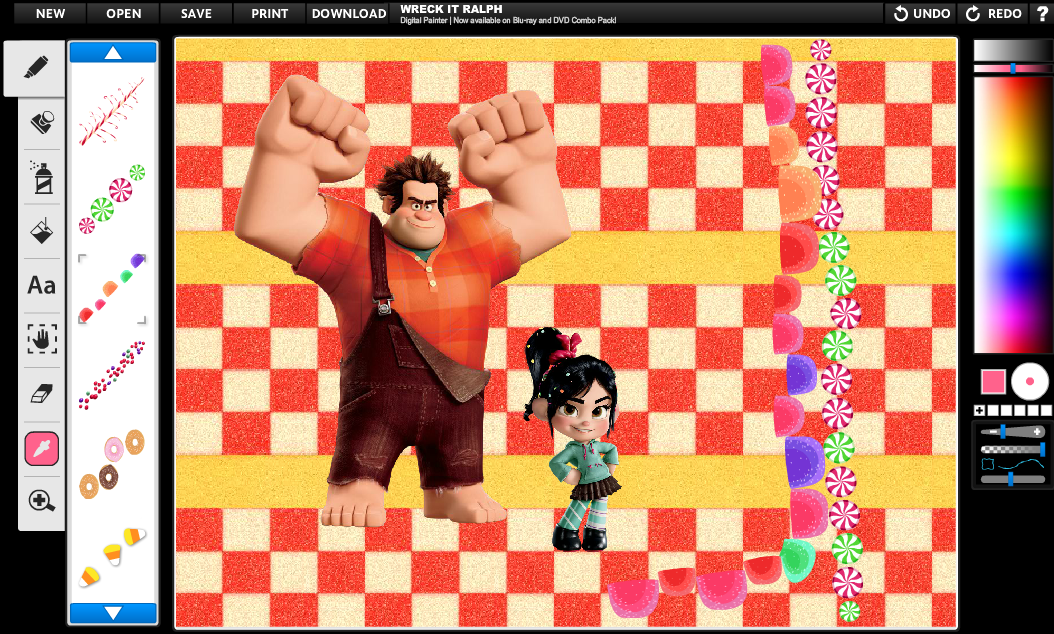Image resolution: width=1054 pixels, height=634 pixels.
Task: Choose the candy corn brush
Action: [112, 557]
